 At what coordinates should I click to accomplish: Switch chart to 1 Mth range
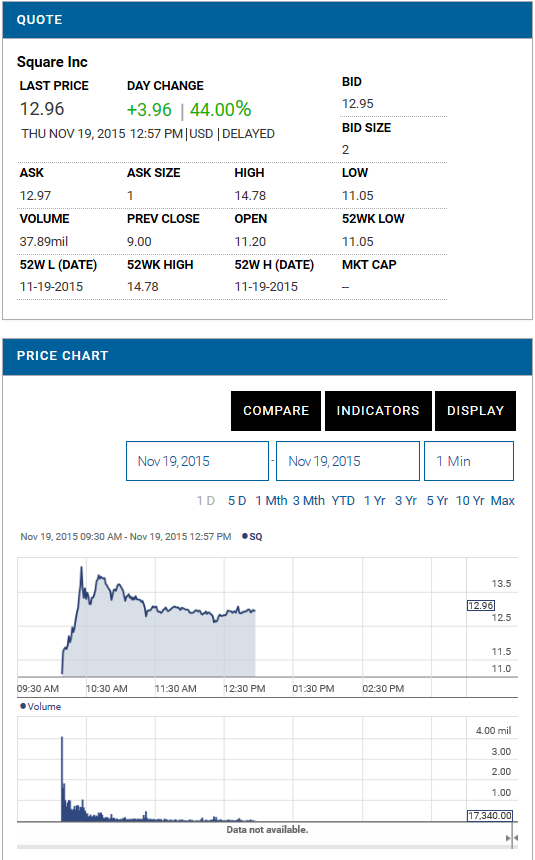(271, 501)
